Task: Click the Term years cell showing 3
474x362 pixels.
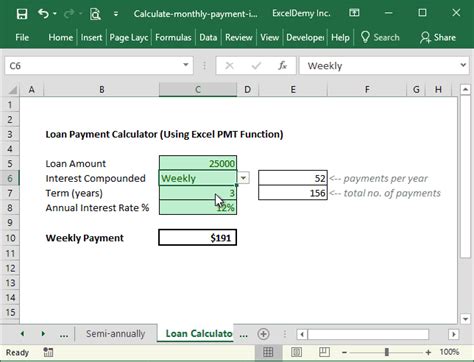Action: coord(198,193)
